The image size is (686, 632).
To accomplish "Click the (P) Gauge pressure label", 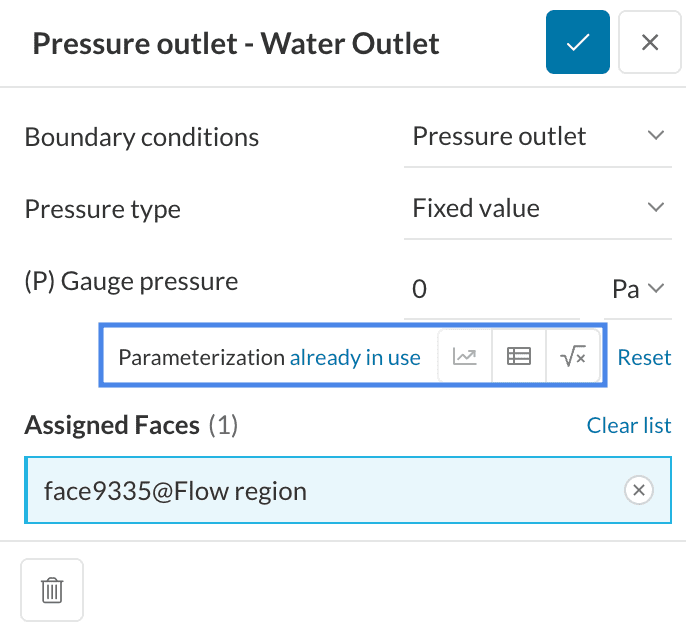I will 131,281.
